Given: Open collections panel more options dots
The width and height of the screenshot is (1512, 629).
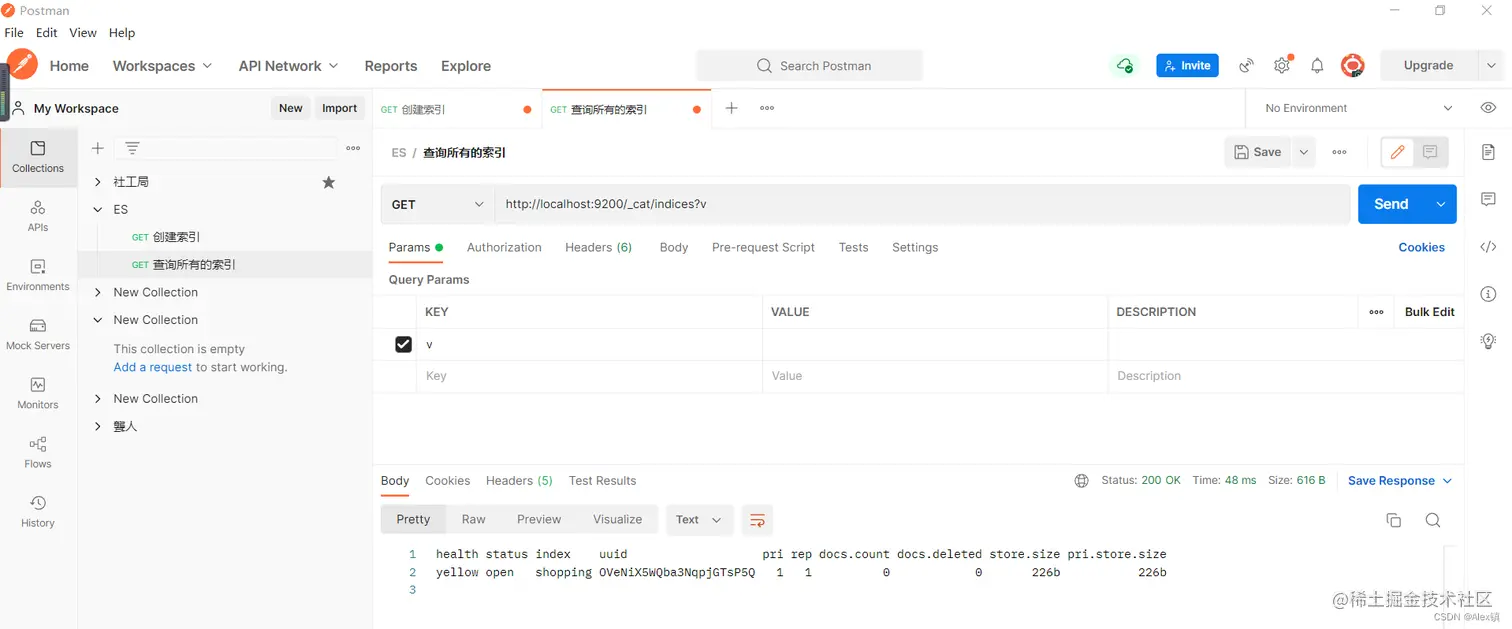Looking at the screenshot, I should [x=353, y=148].
